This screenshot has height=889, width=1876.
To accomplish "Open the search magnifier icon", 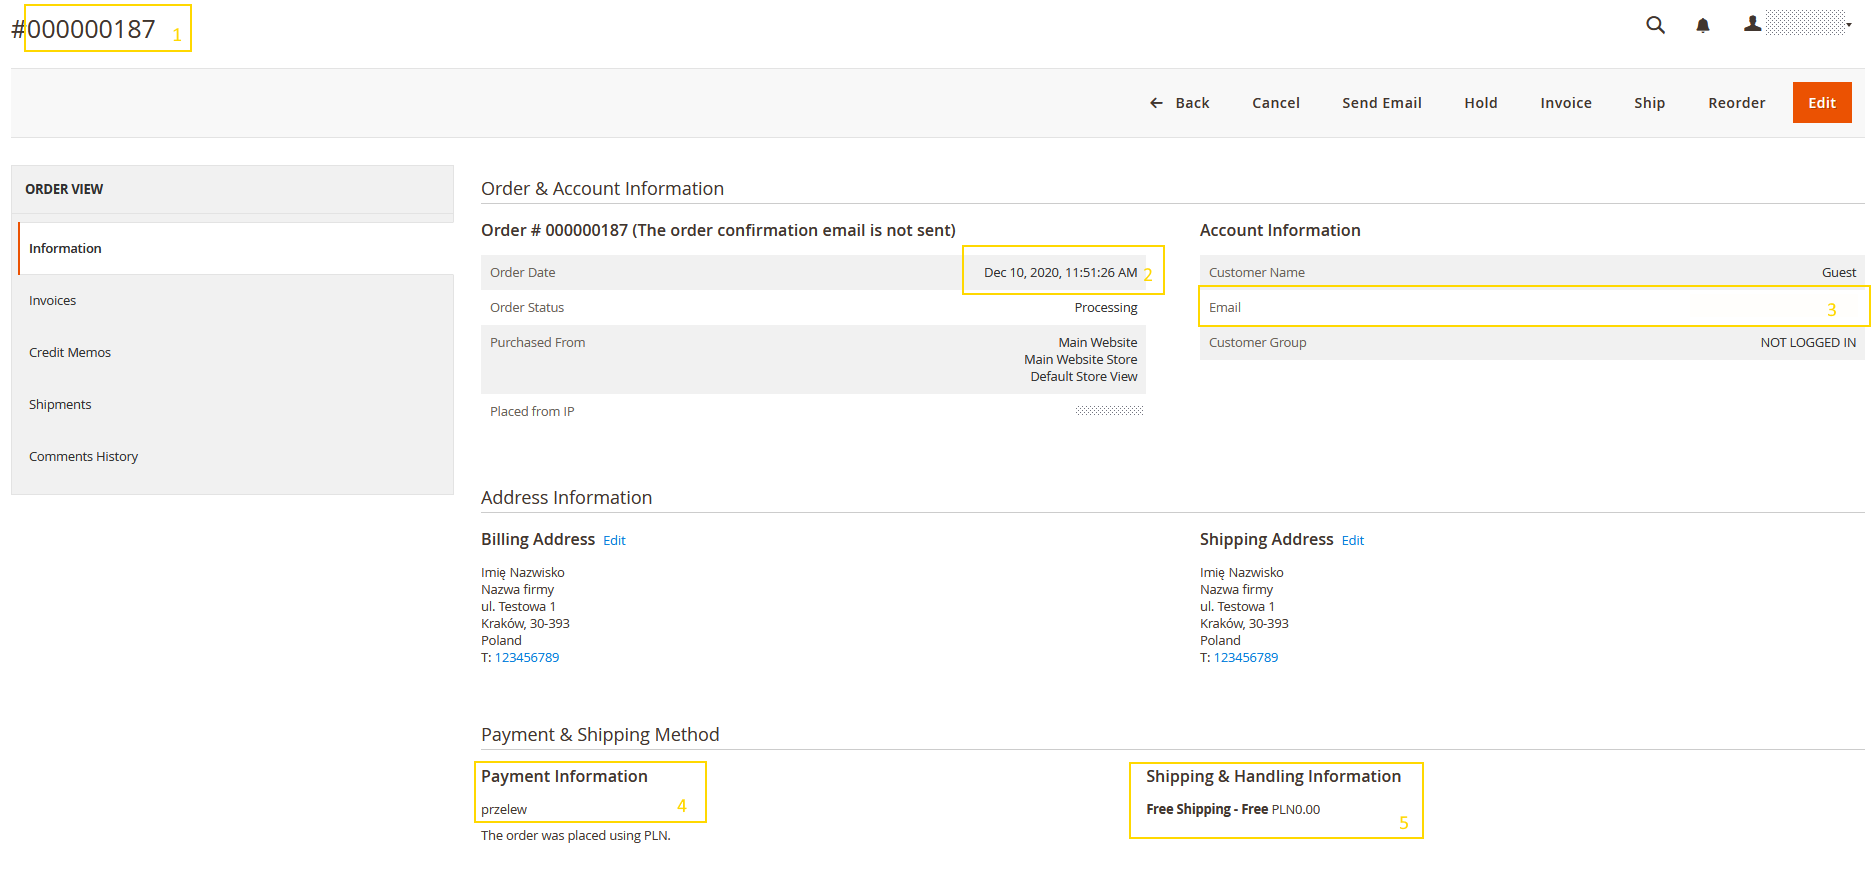I will [1655, 25].
